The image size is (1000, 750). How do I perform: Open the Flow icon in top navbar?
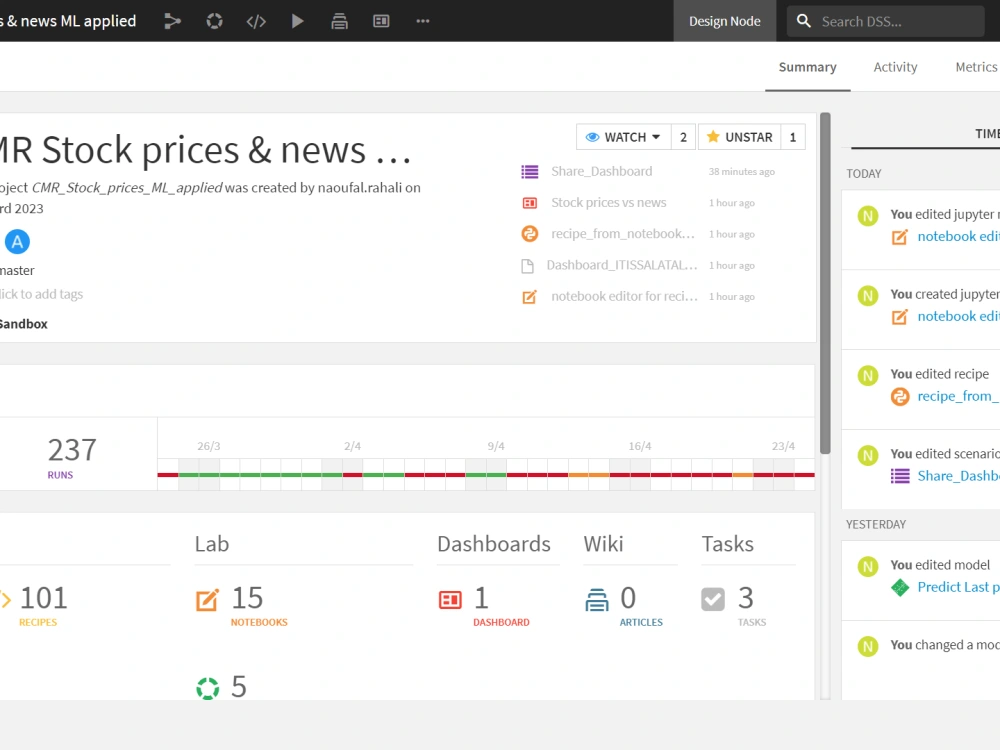pos(172,21)
